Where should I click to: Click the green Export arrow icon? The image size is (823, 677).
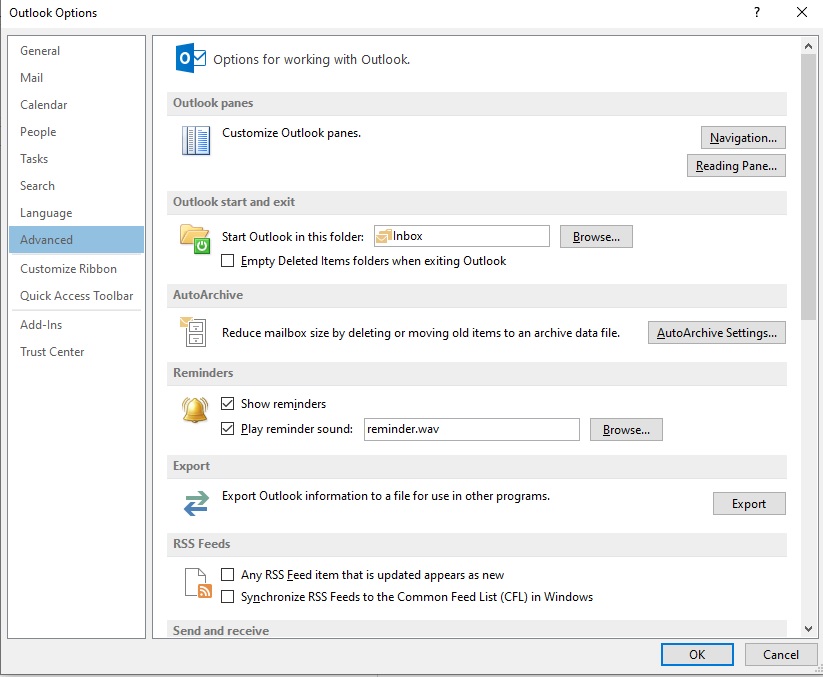point(196,503)
